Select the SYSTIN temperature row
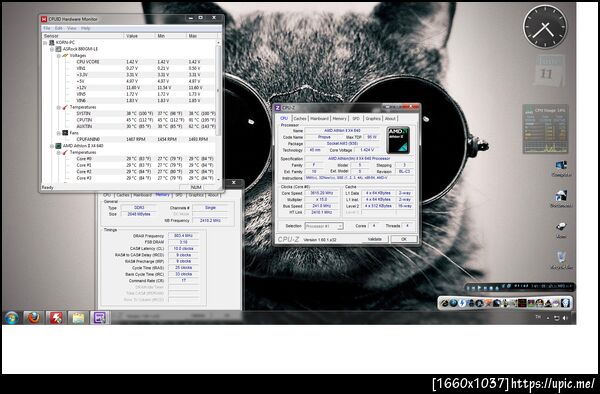This screenshot has width=600, height=394. pos(129,114)
